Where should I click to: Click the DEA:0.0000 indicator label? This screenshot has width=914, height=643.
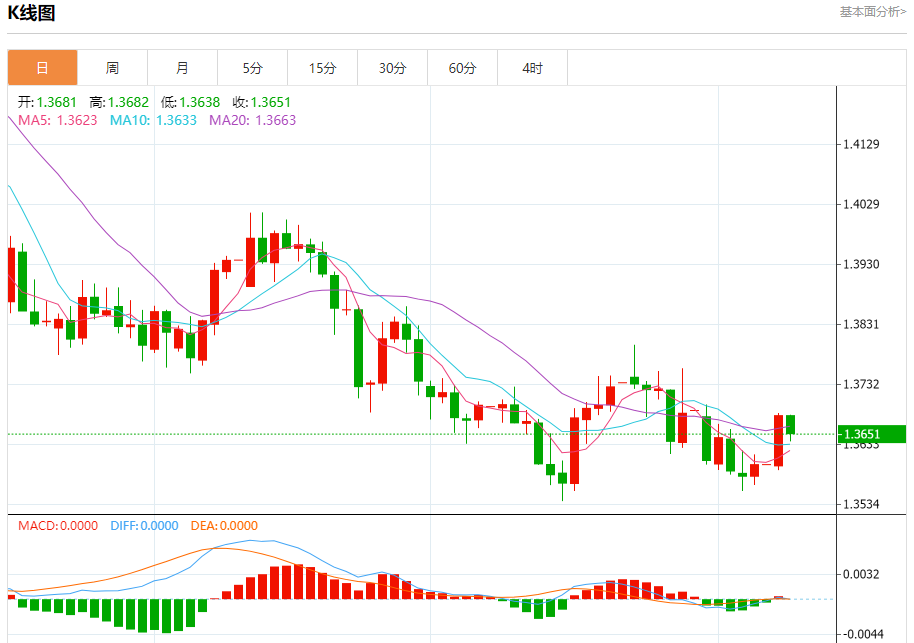tap(224, 526)
